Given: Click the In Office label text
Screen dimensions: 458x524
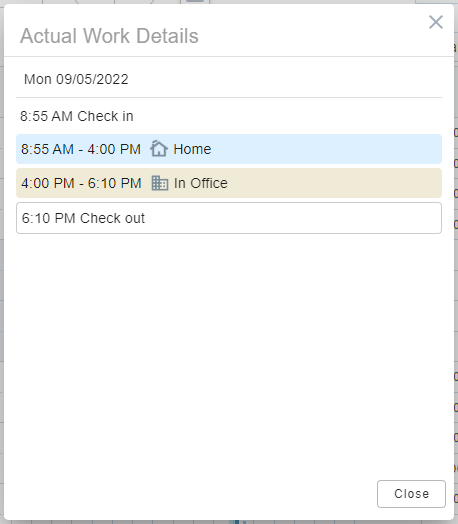Looking at the screenshot, I should [x=201, y=183].
